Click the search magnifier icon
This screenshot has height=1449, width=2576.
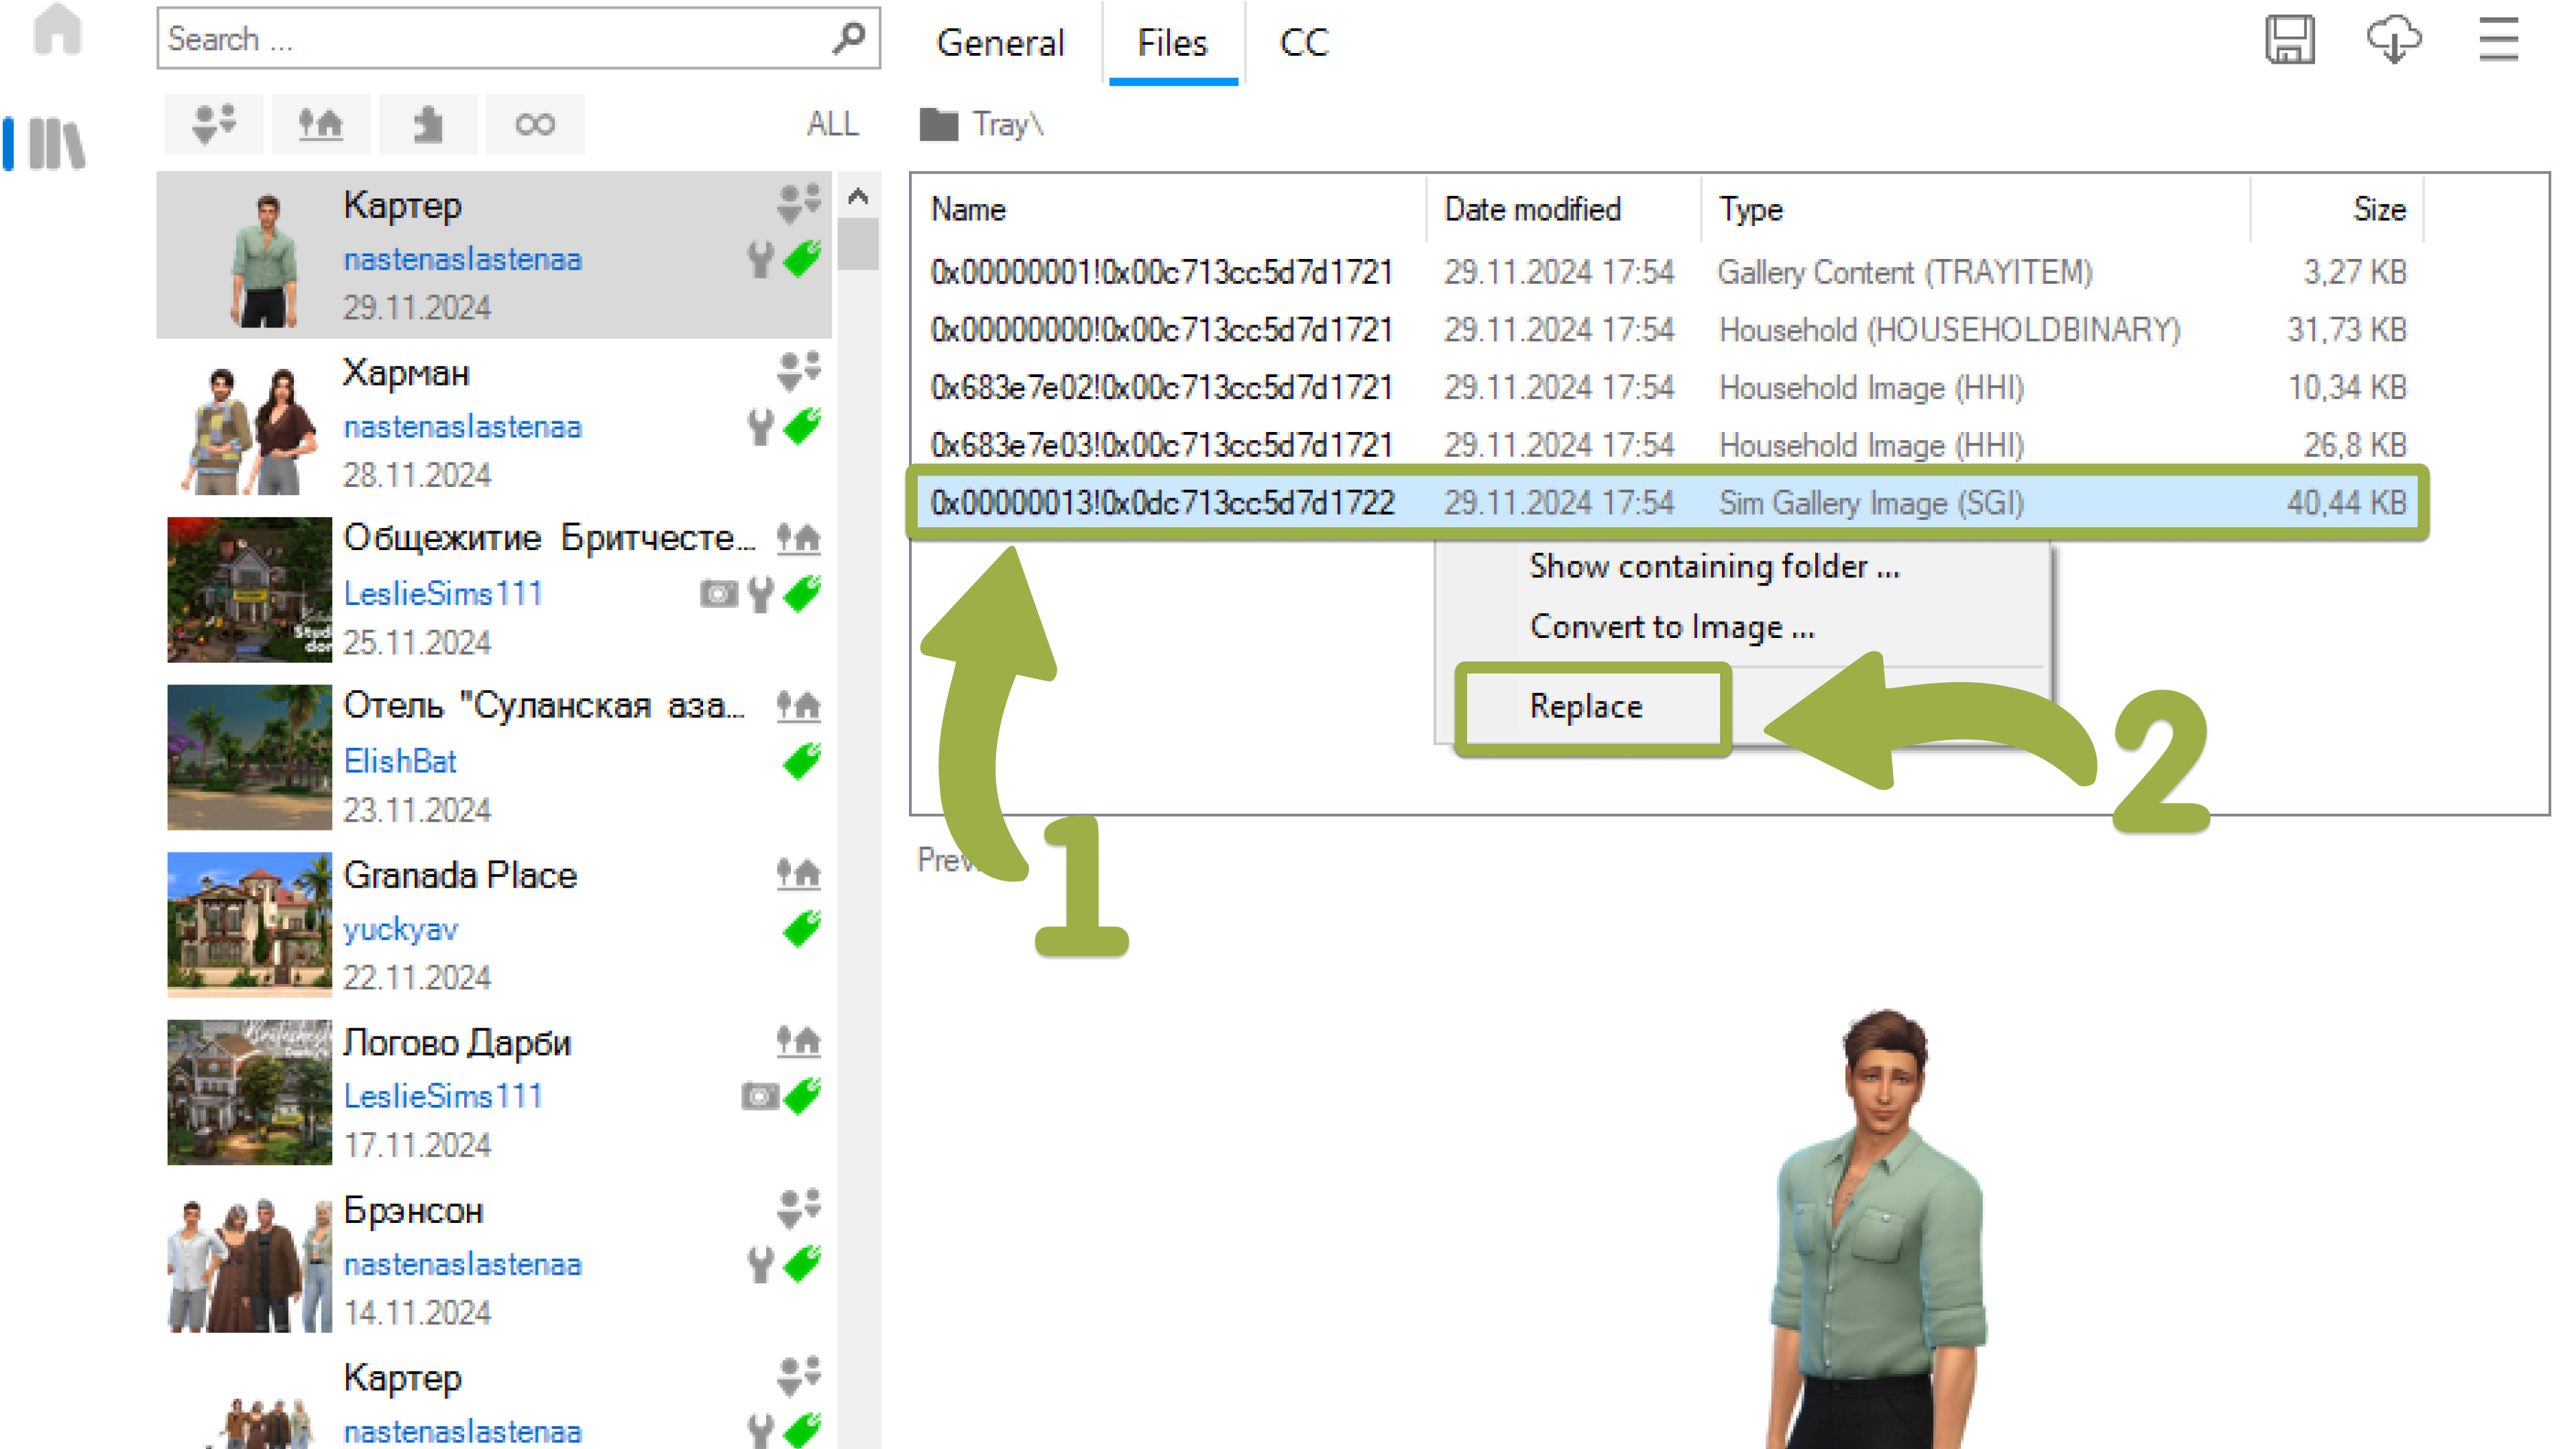(x=848, y=38)
